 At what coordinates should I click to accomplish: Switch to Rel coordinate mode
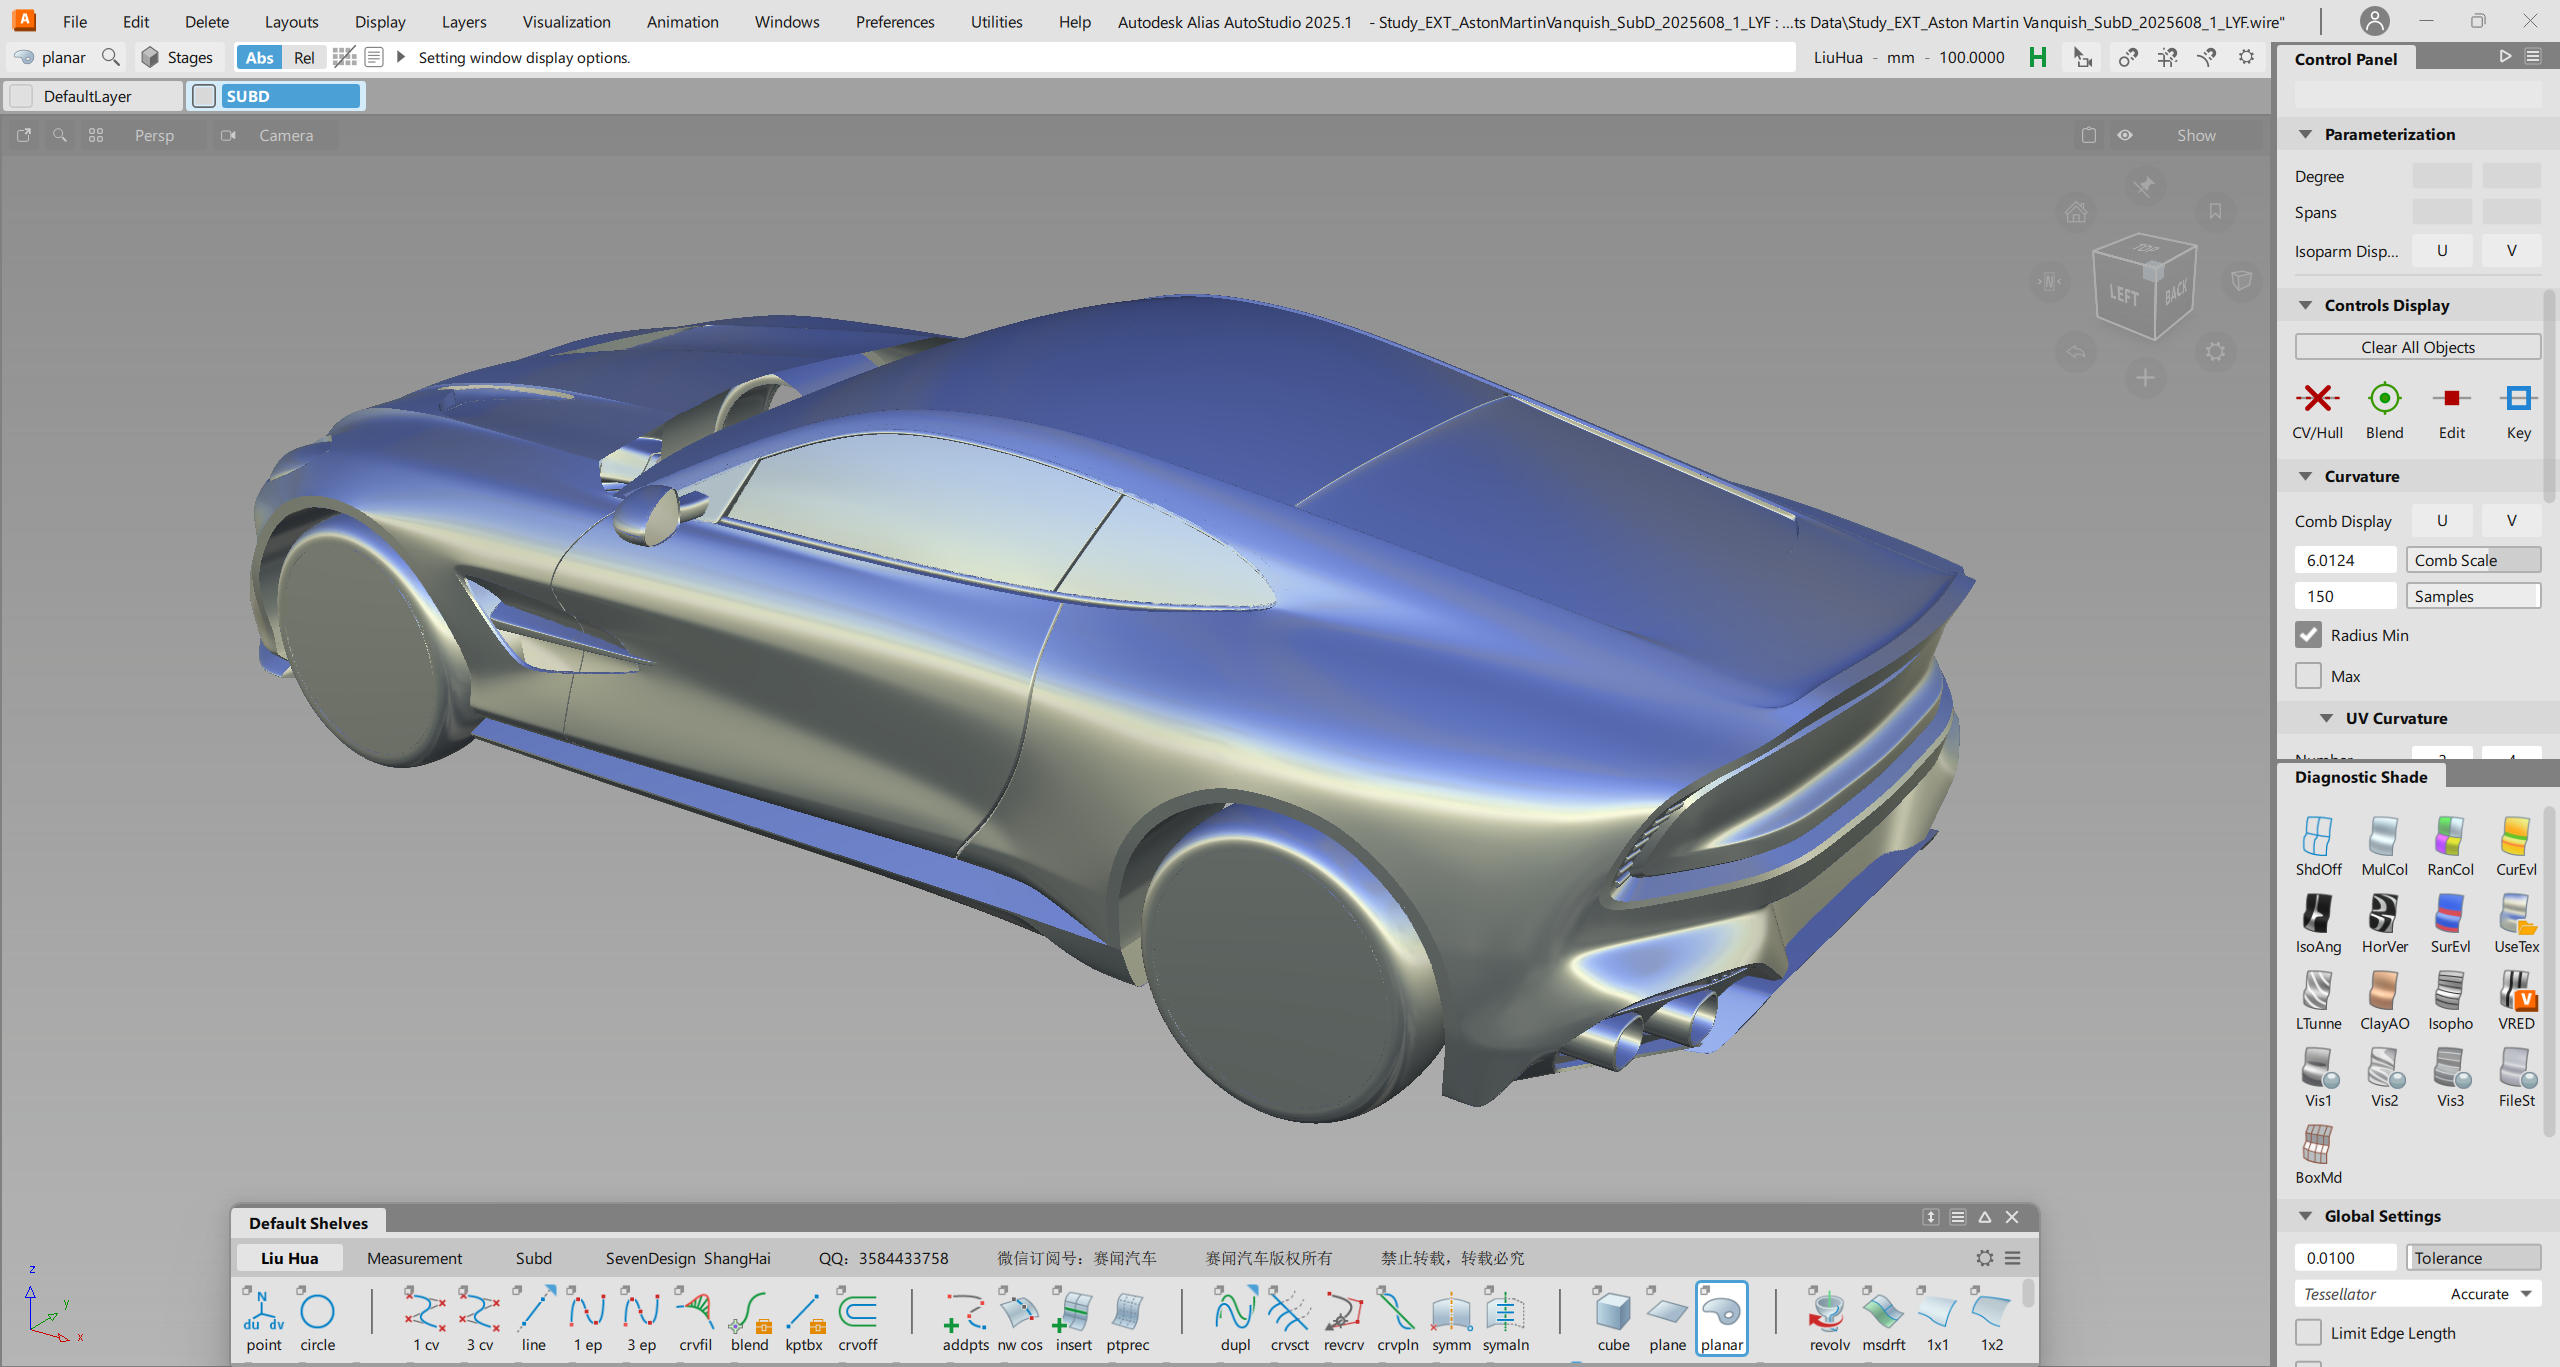click(x=304, y=57)
